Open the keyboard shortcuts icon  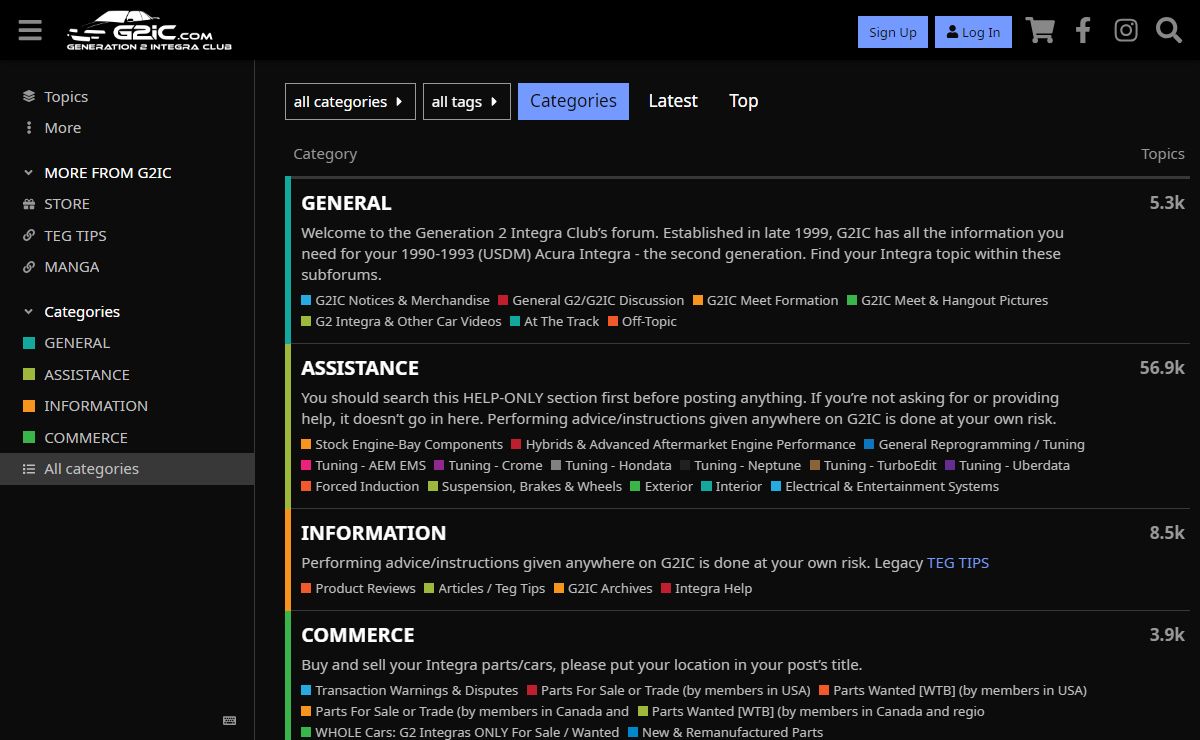coord(229,720)
